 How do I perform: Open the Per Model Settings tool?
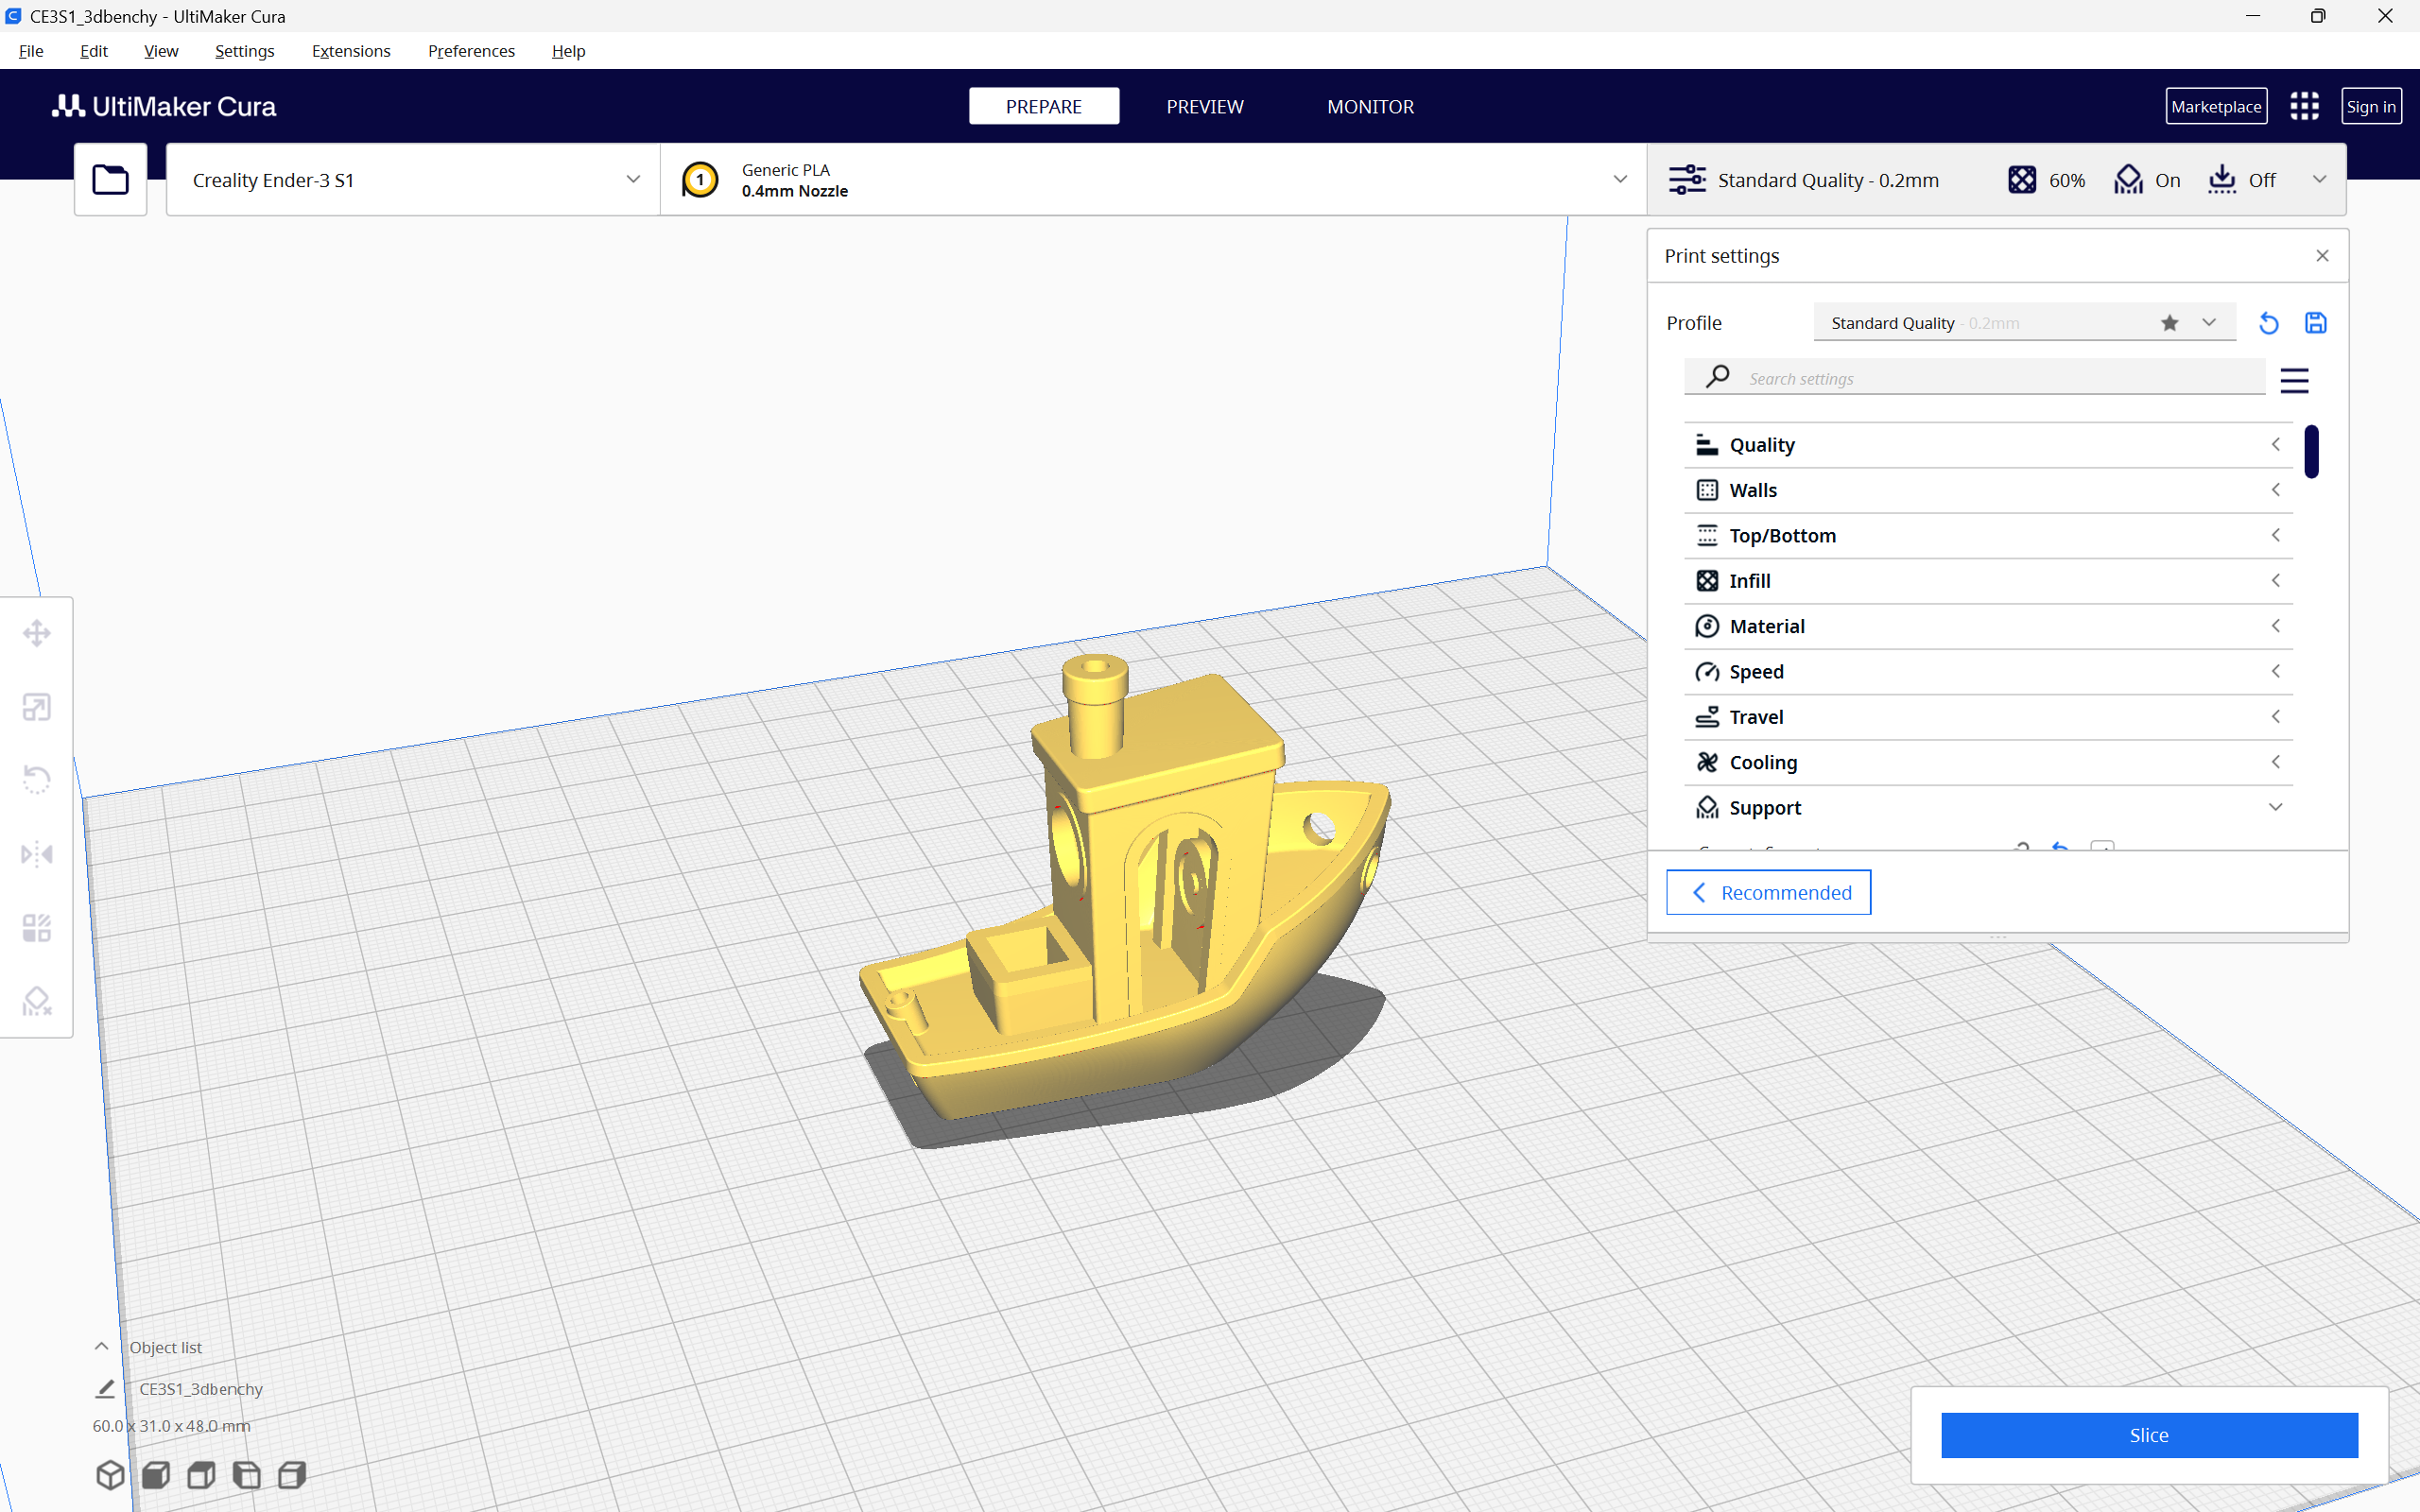37,928
